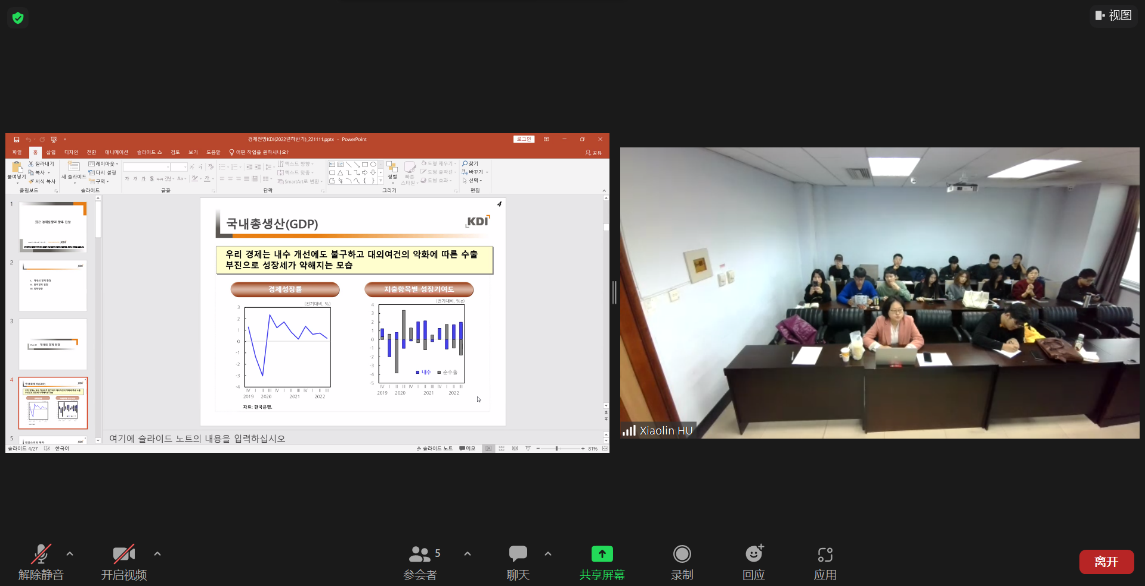Expand the chat options arrow
This screenshot has height=586, width=1145.
pos(547,553)
